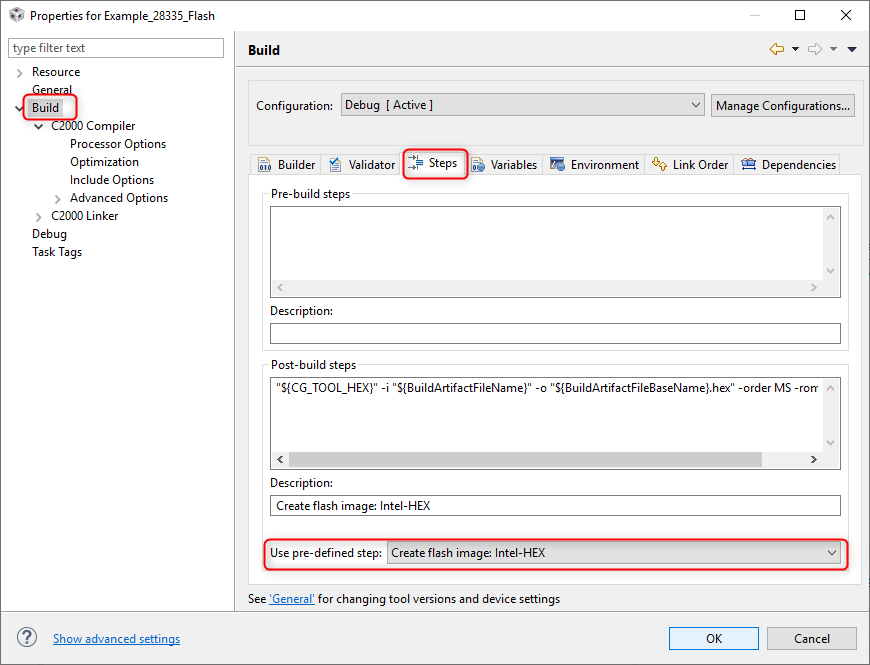This screenshot has width=870, height=665.
Task: Expand the Advanced Options node
Action: click(x=58, y=199)
